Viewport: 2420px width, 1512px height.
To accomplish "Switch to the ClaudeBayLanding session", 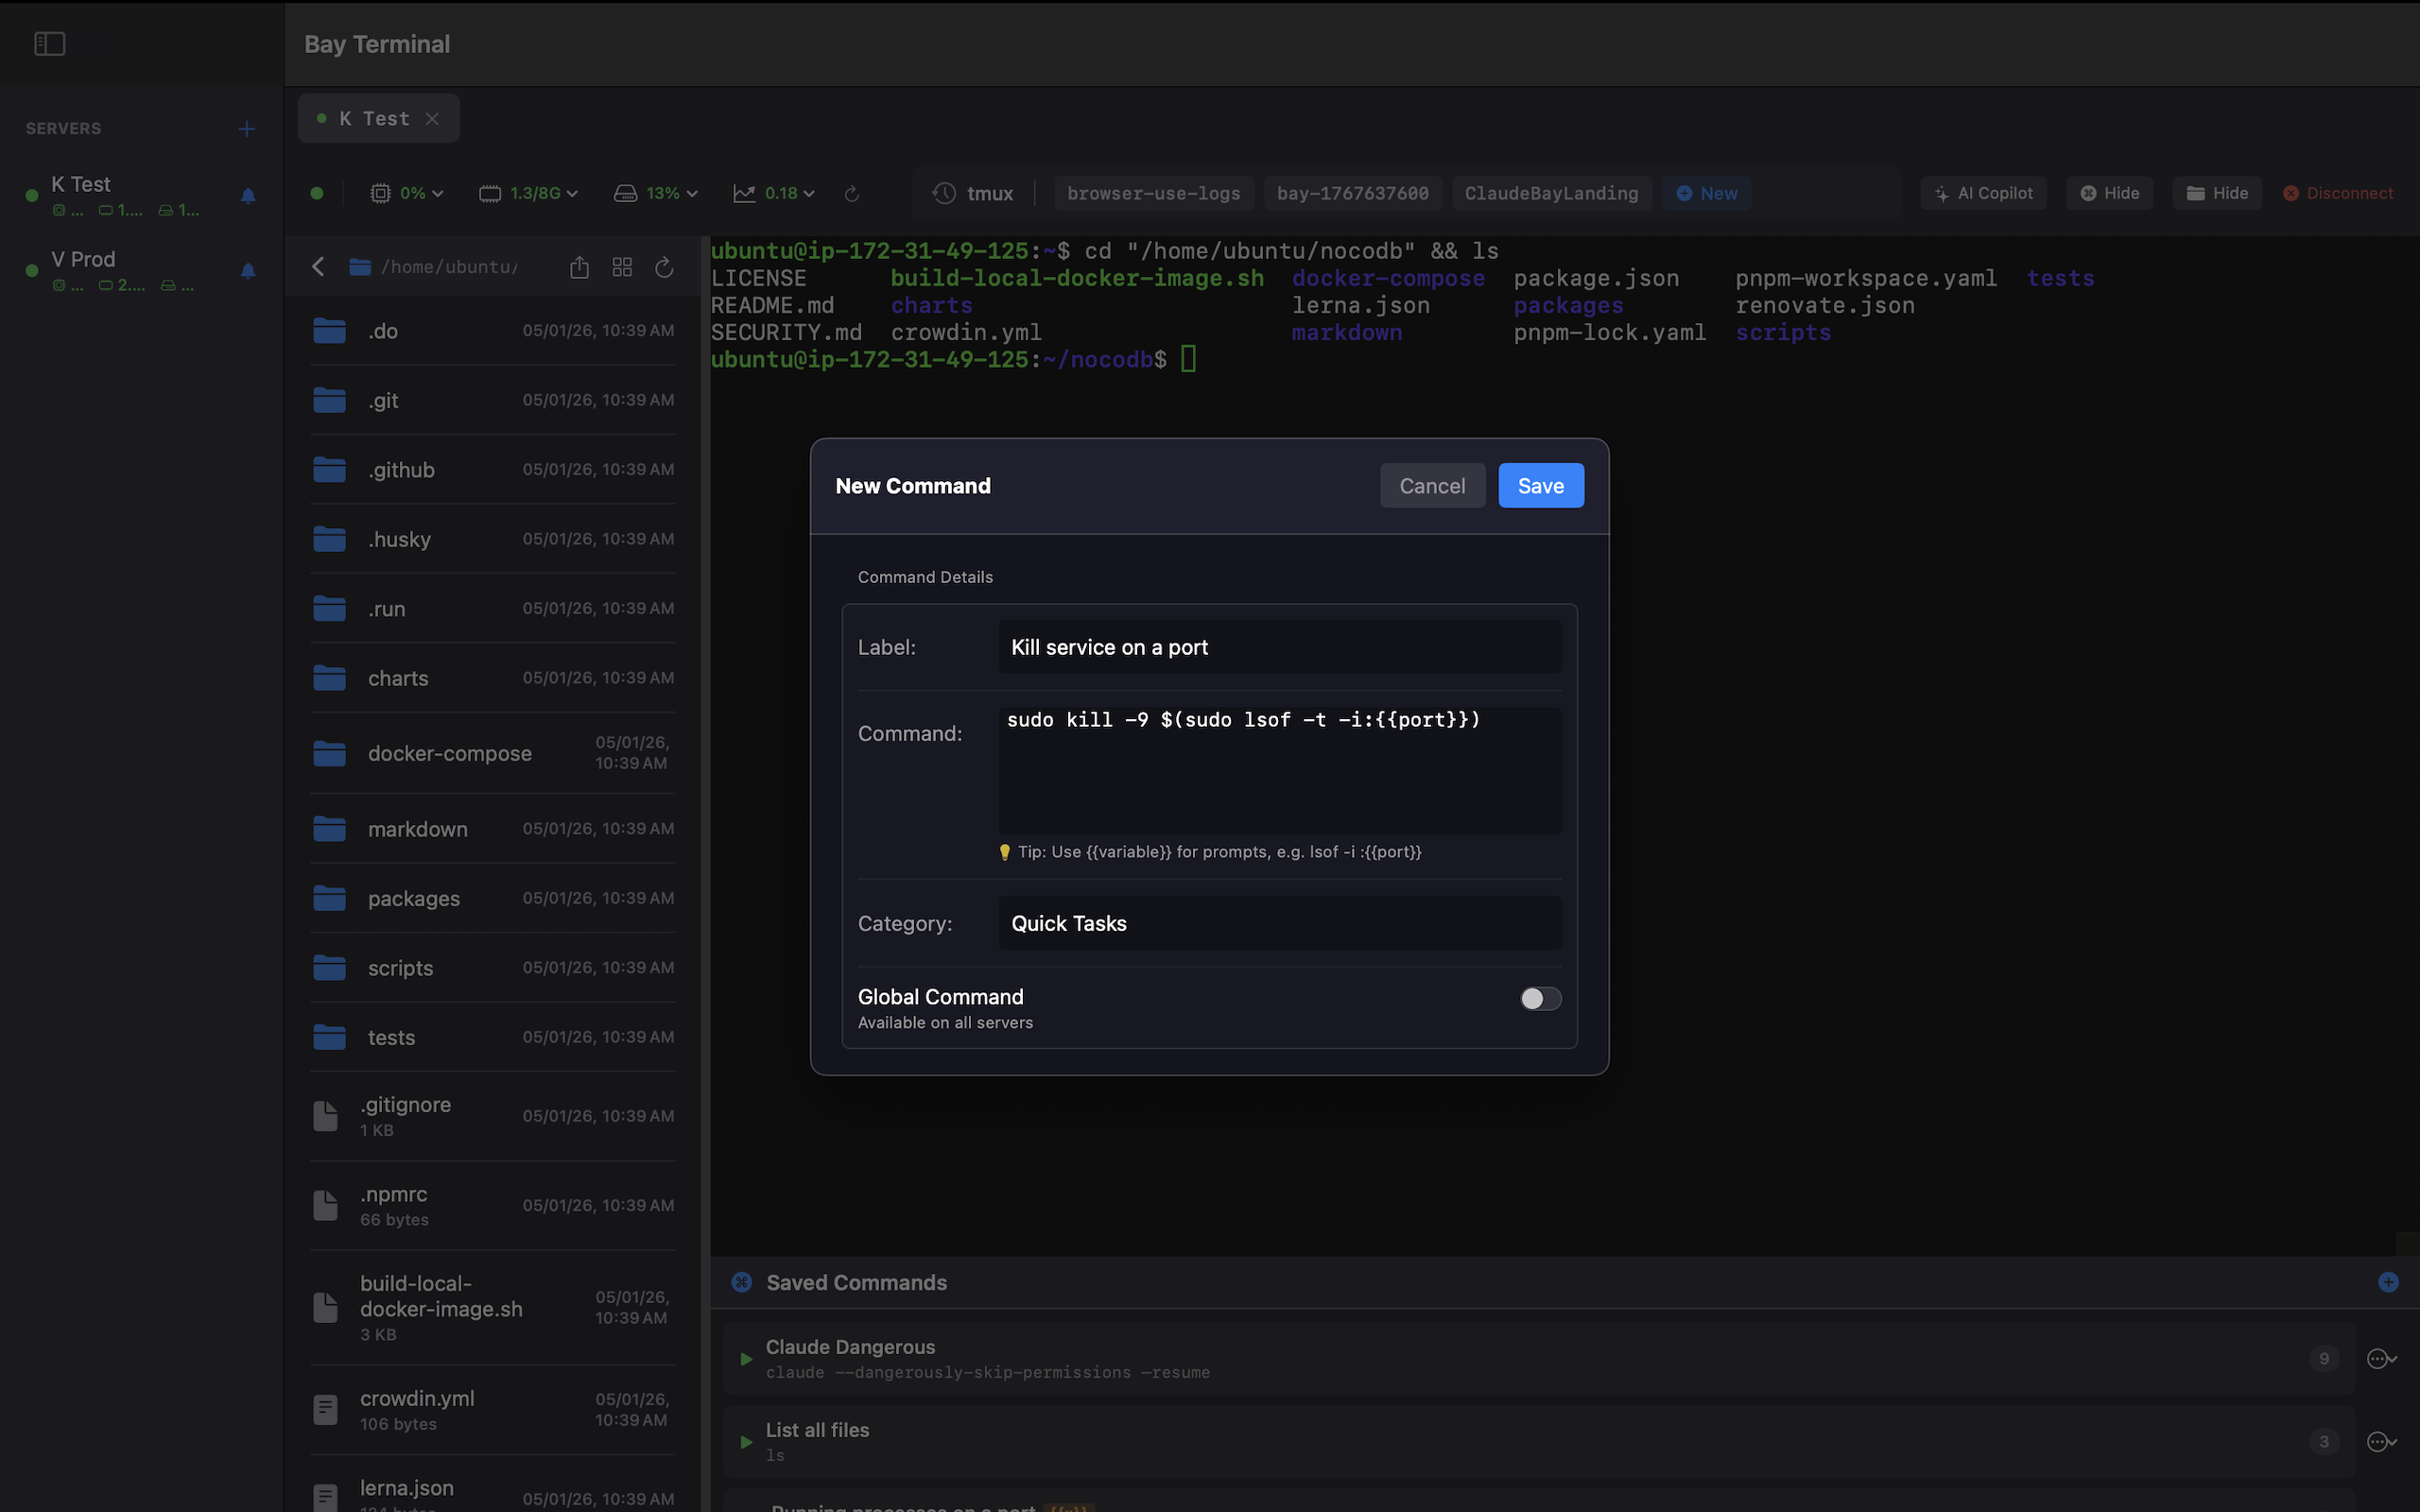I will (1551, 193).
